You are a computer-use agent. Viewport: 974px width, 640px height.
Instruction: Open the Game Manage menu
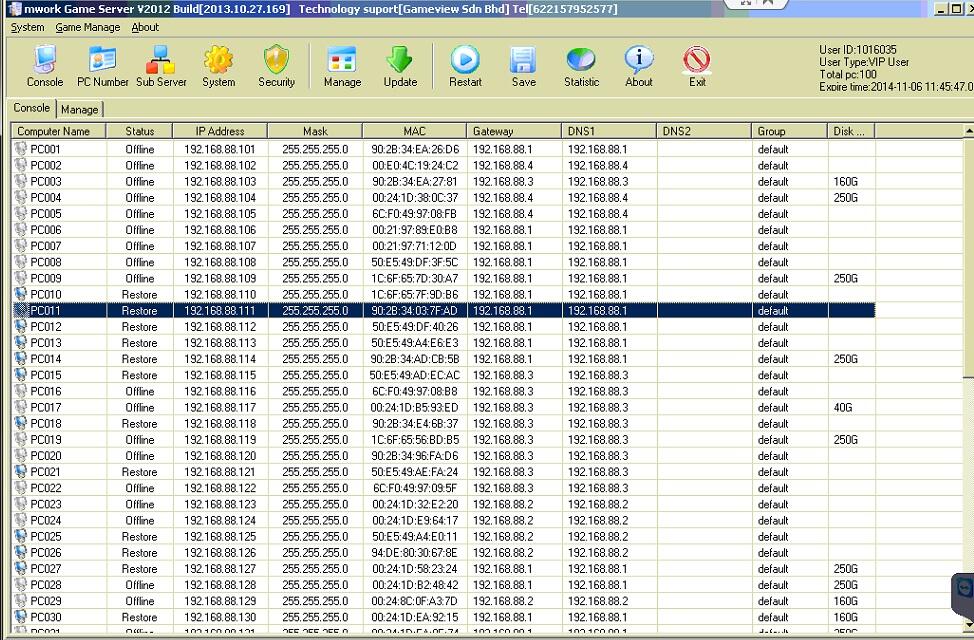tap(87, 27)
